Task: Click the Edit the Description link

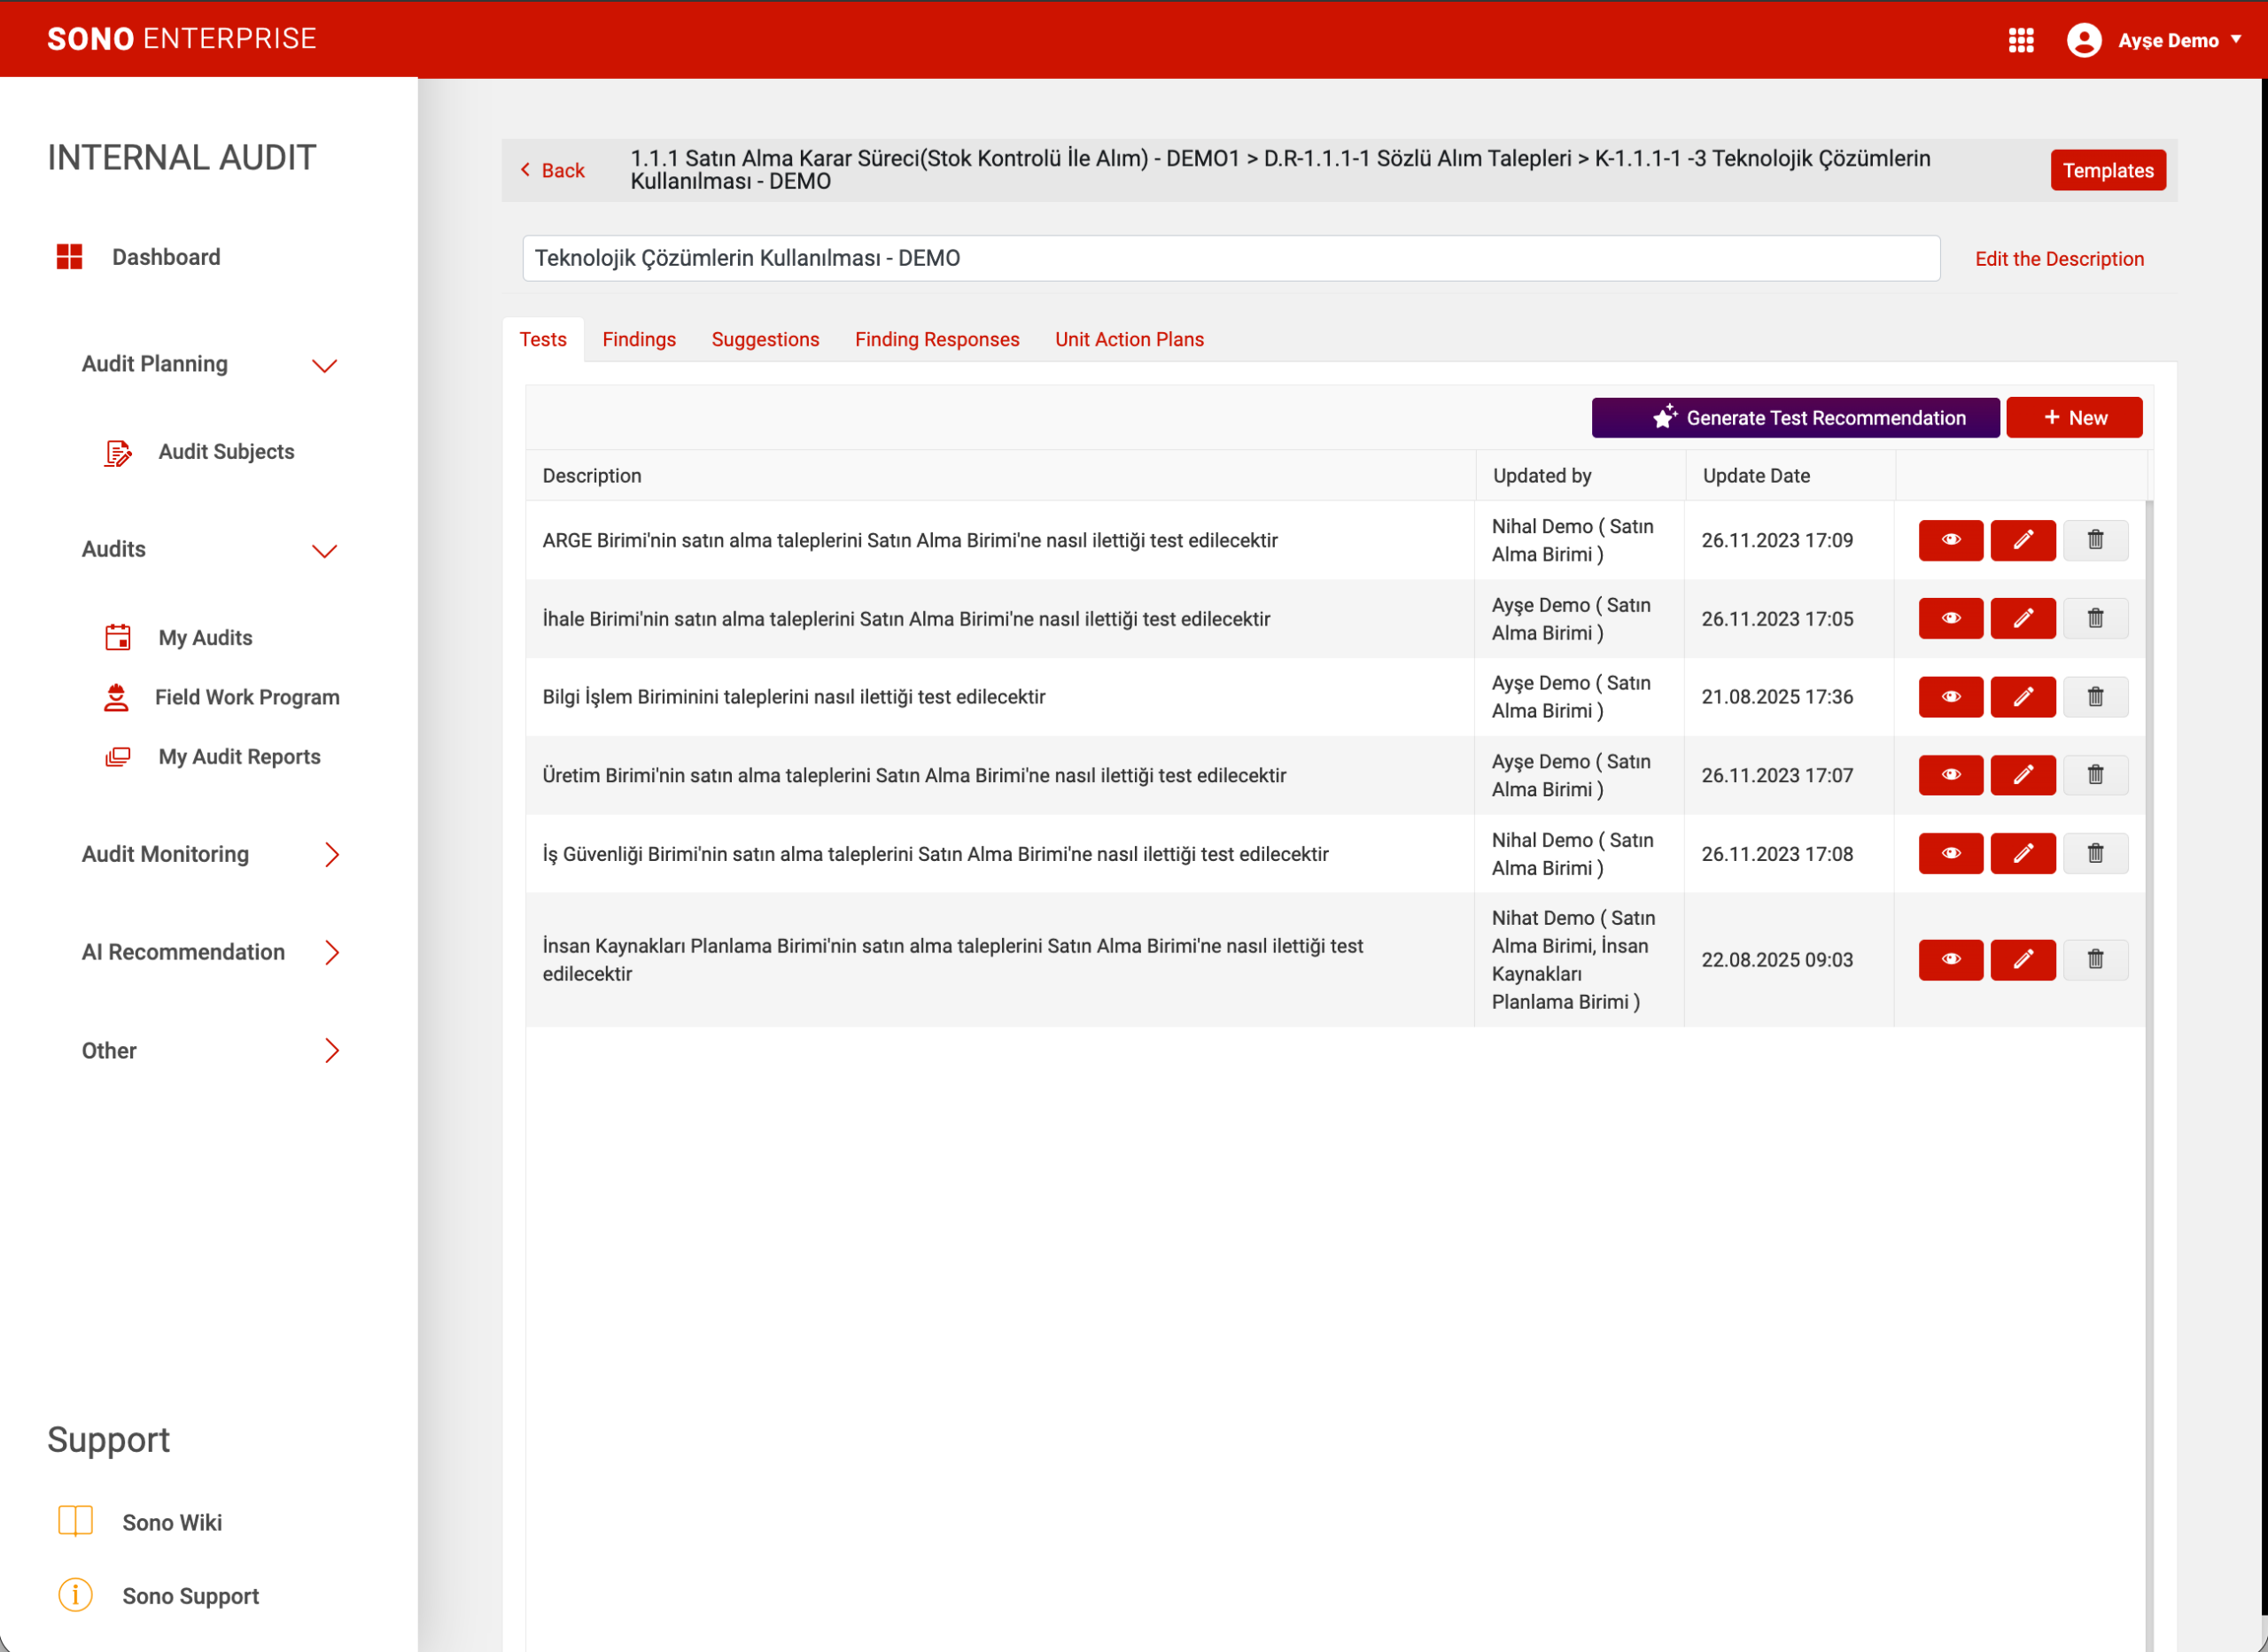Action: tap(2059, 259)
